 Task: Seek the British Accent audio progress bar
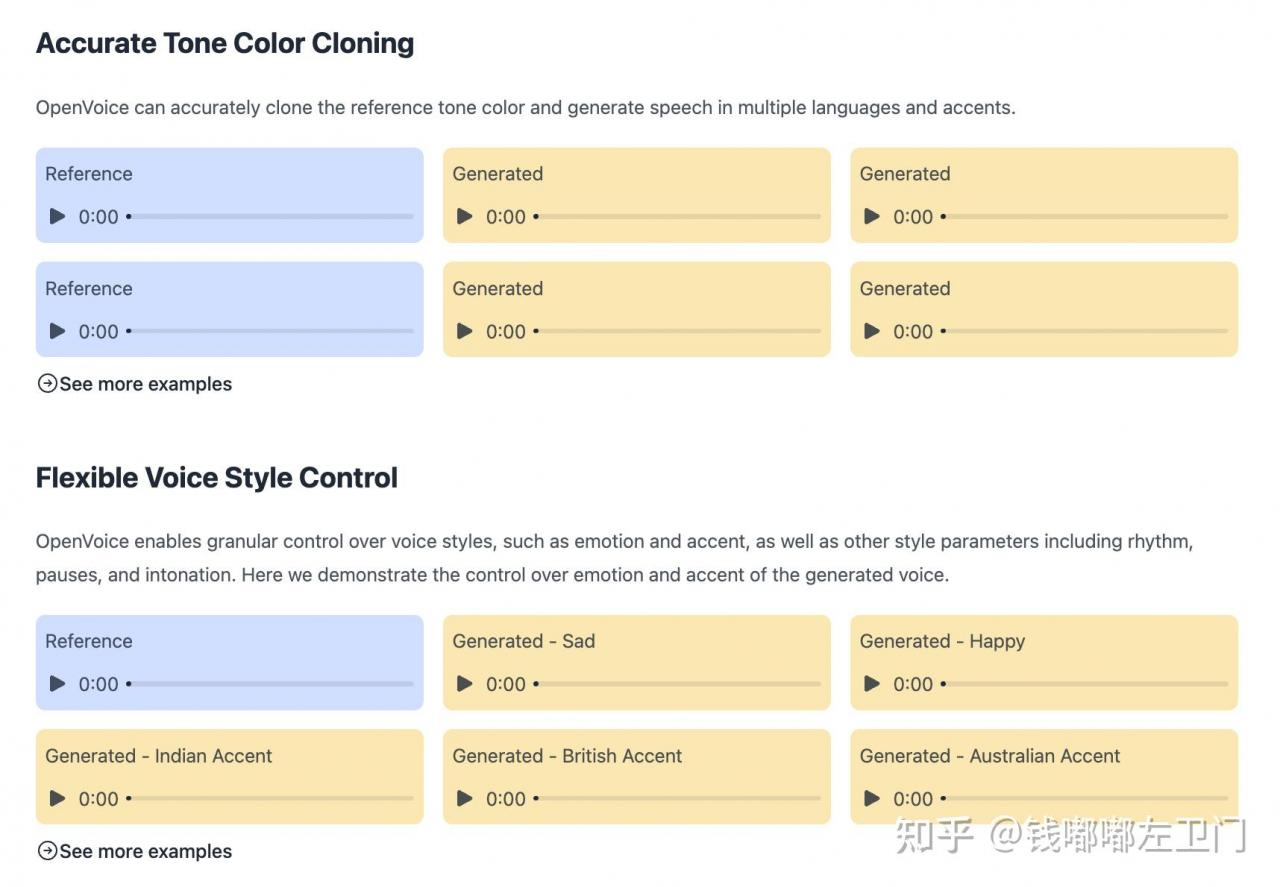(677, 798)
